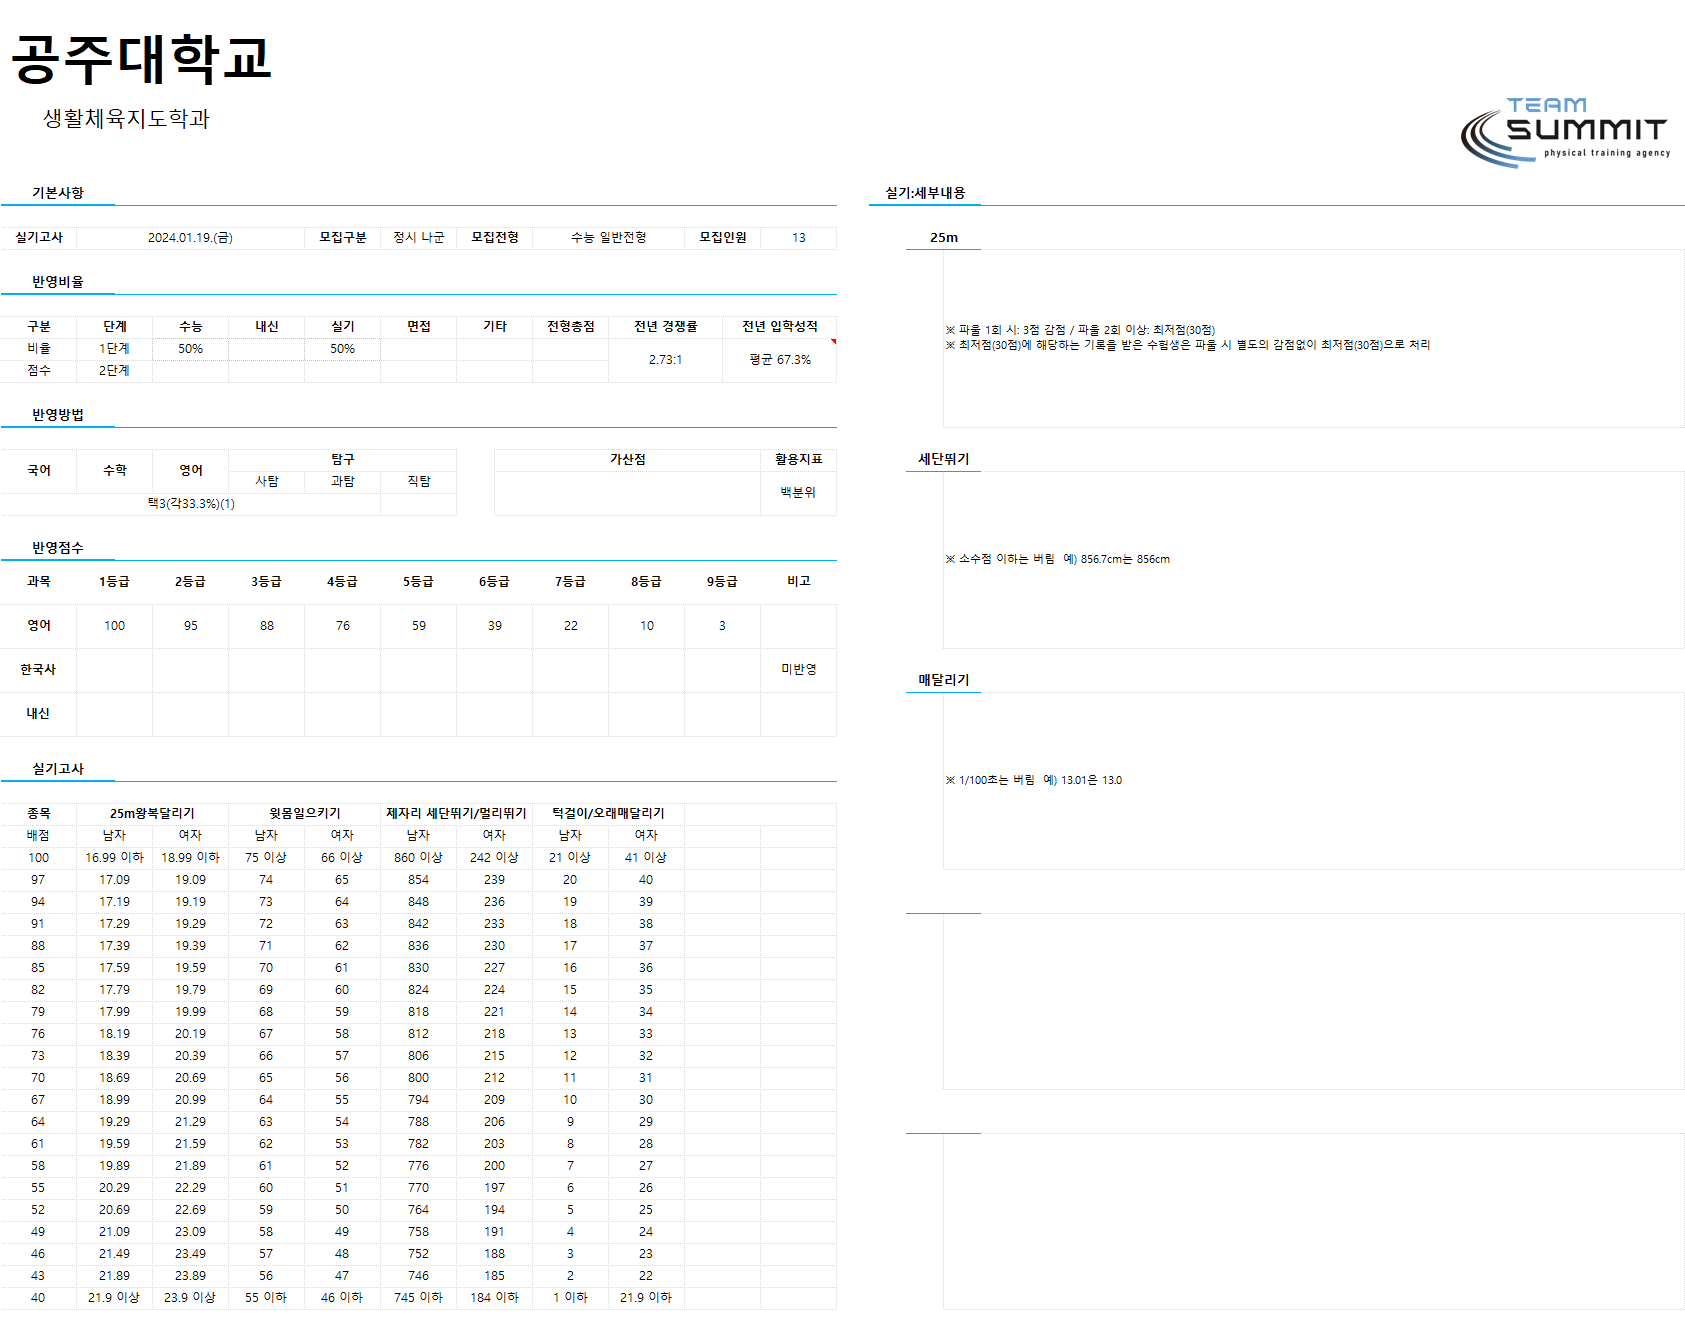
Task: Click the 반영방법 section header
Action: tap(58, 415)
